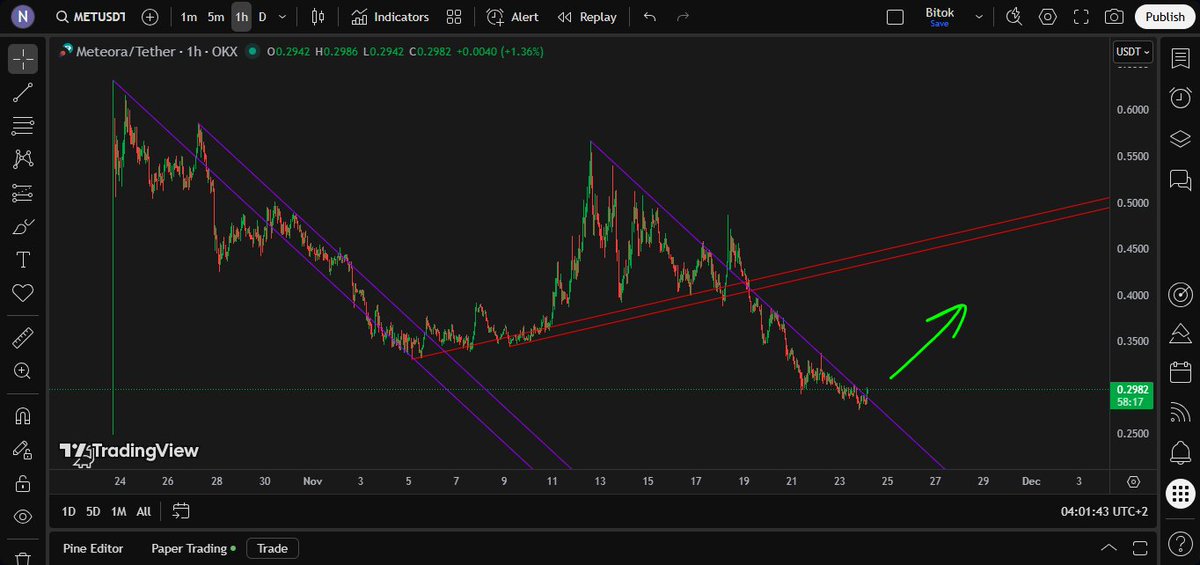Select the 1M date range
The image size is (1200, 565).
(118, 511)
